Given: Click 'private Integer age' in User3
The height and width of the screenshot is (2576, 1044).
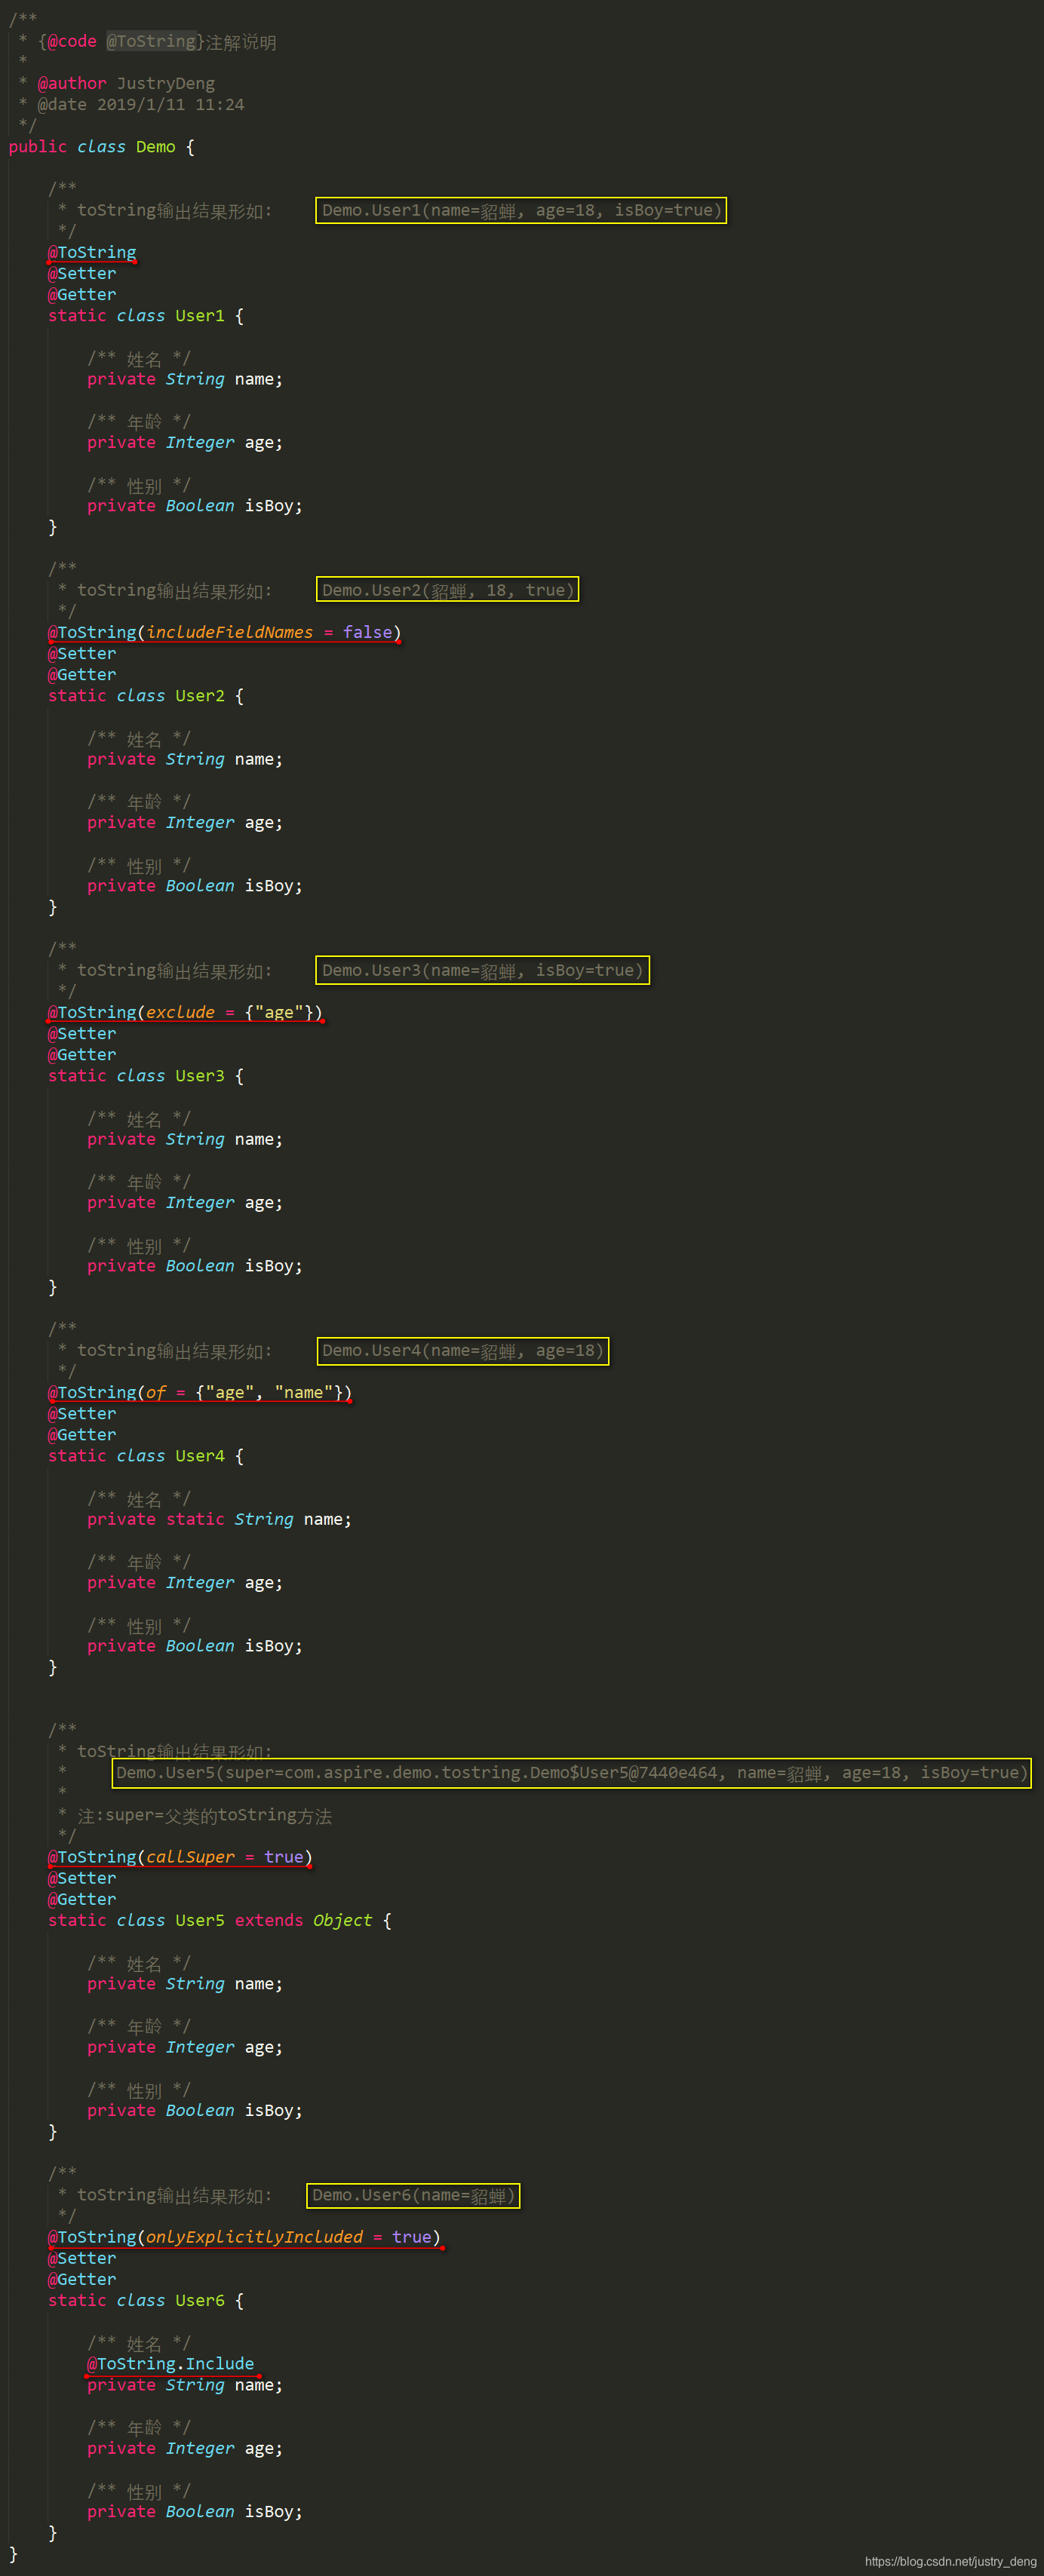Looking at the screenshot, I should click(x=185, y=1203).
